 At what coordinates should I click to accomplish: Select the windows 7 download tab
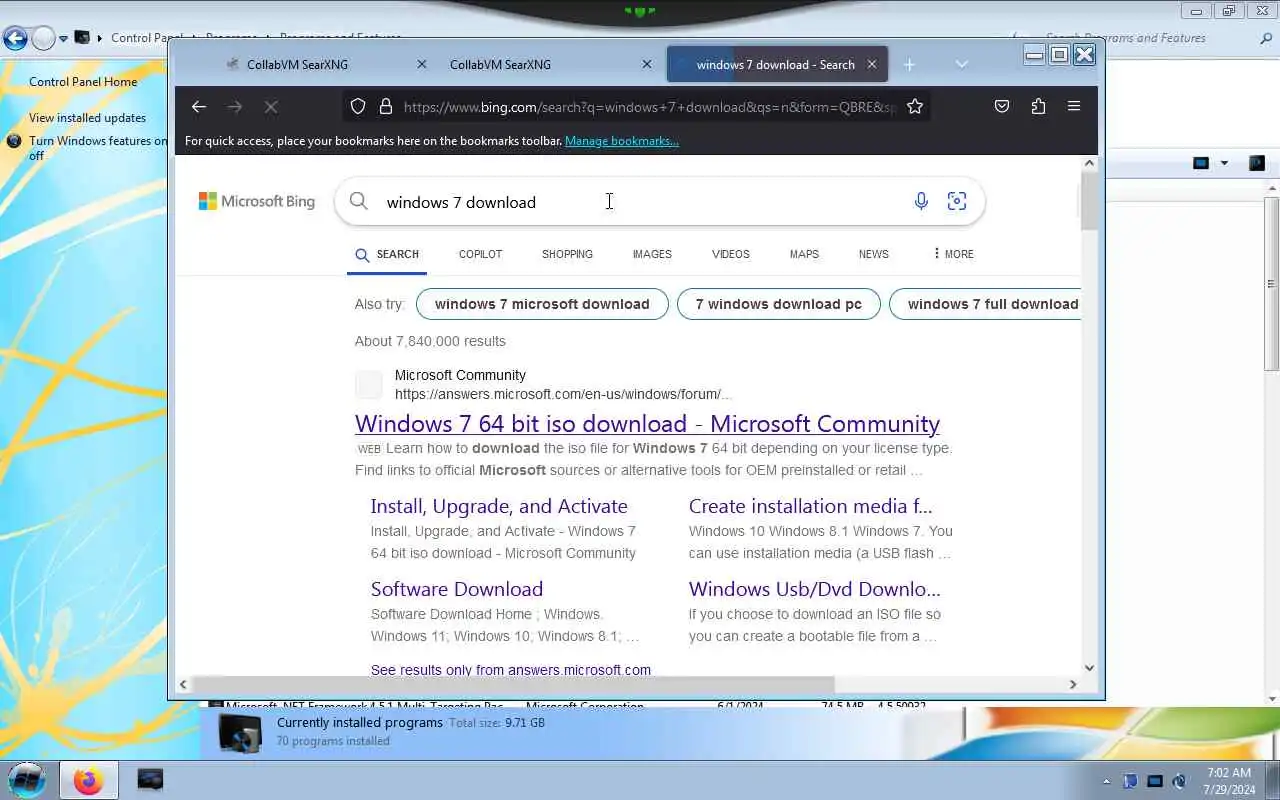[776, 65]
